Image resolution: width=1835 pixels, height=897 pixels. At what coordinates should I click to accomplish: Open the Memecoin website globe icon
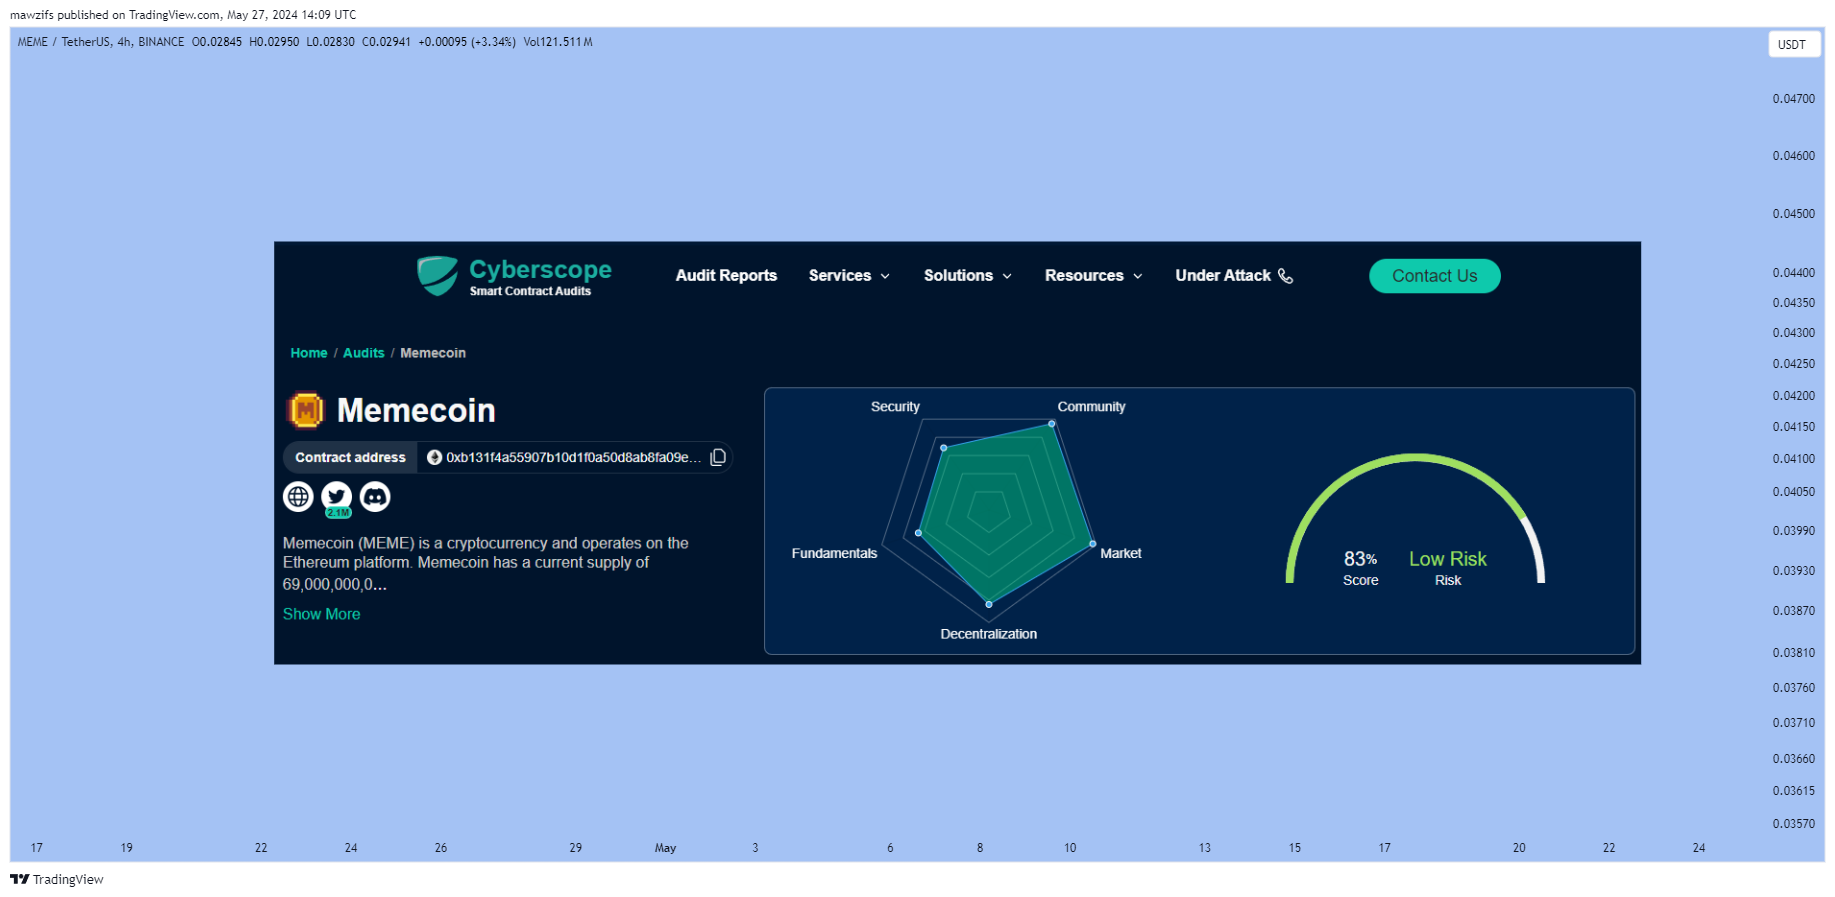(x=298, y=496)
